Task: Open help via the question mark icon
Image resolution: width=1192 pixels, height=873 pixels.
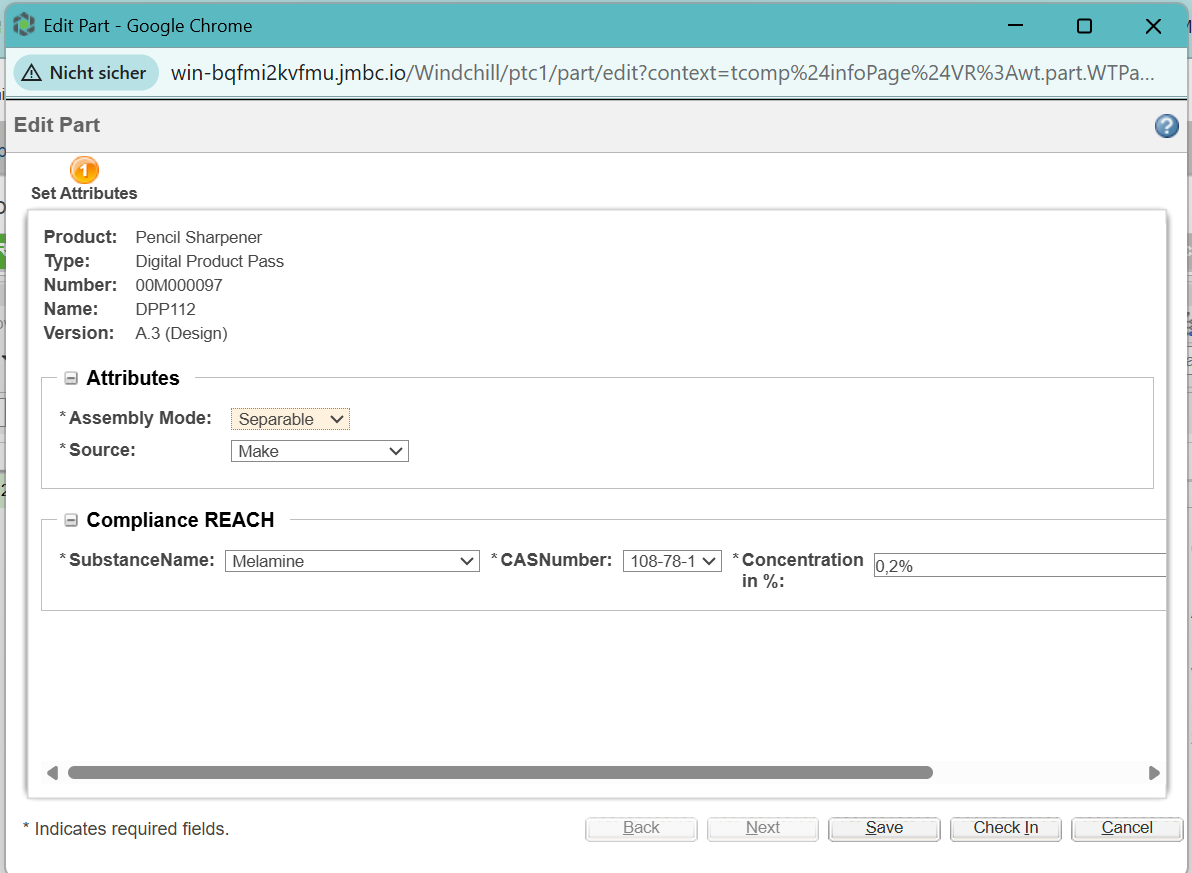Action: point(1166,126)
